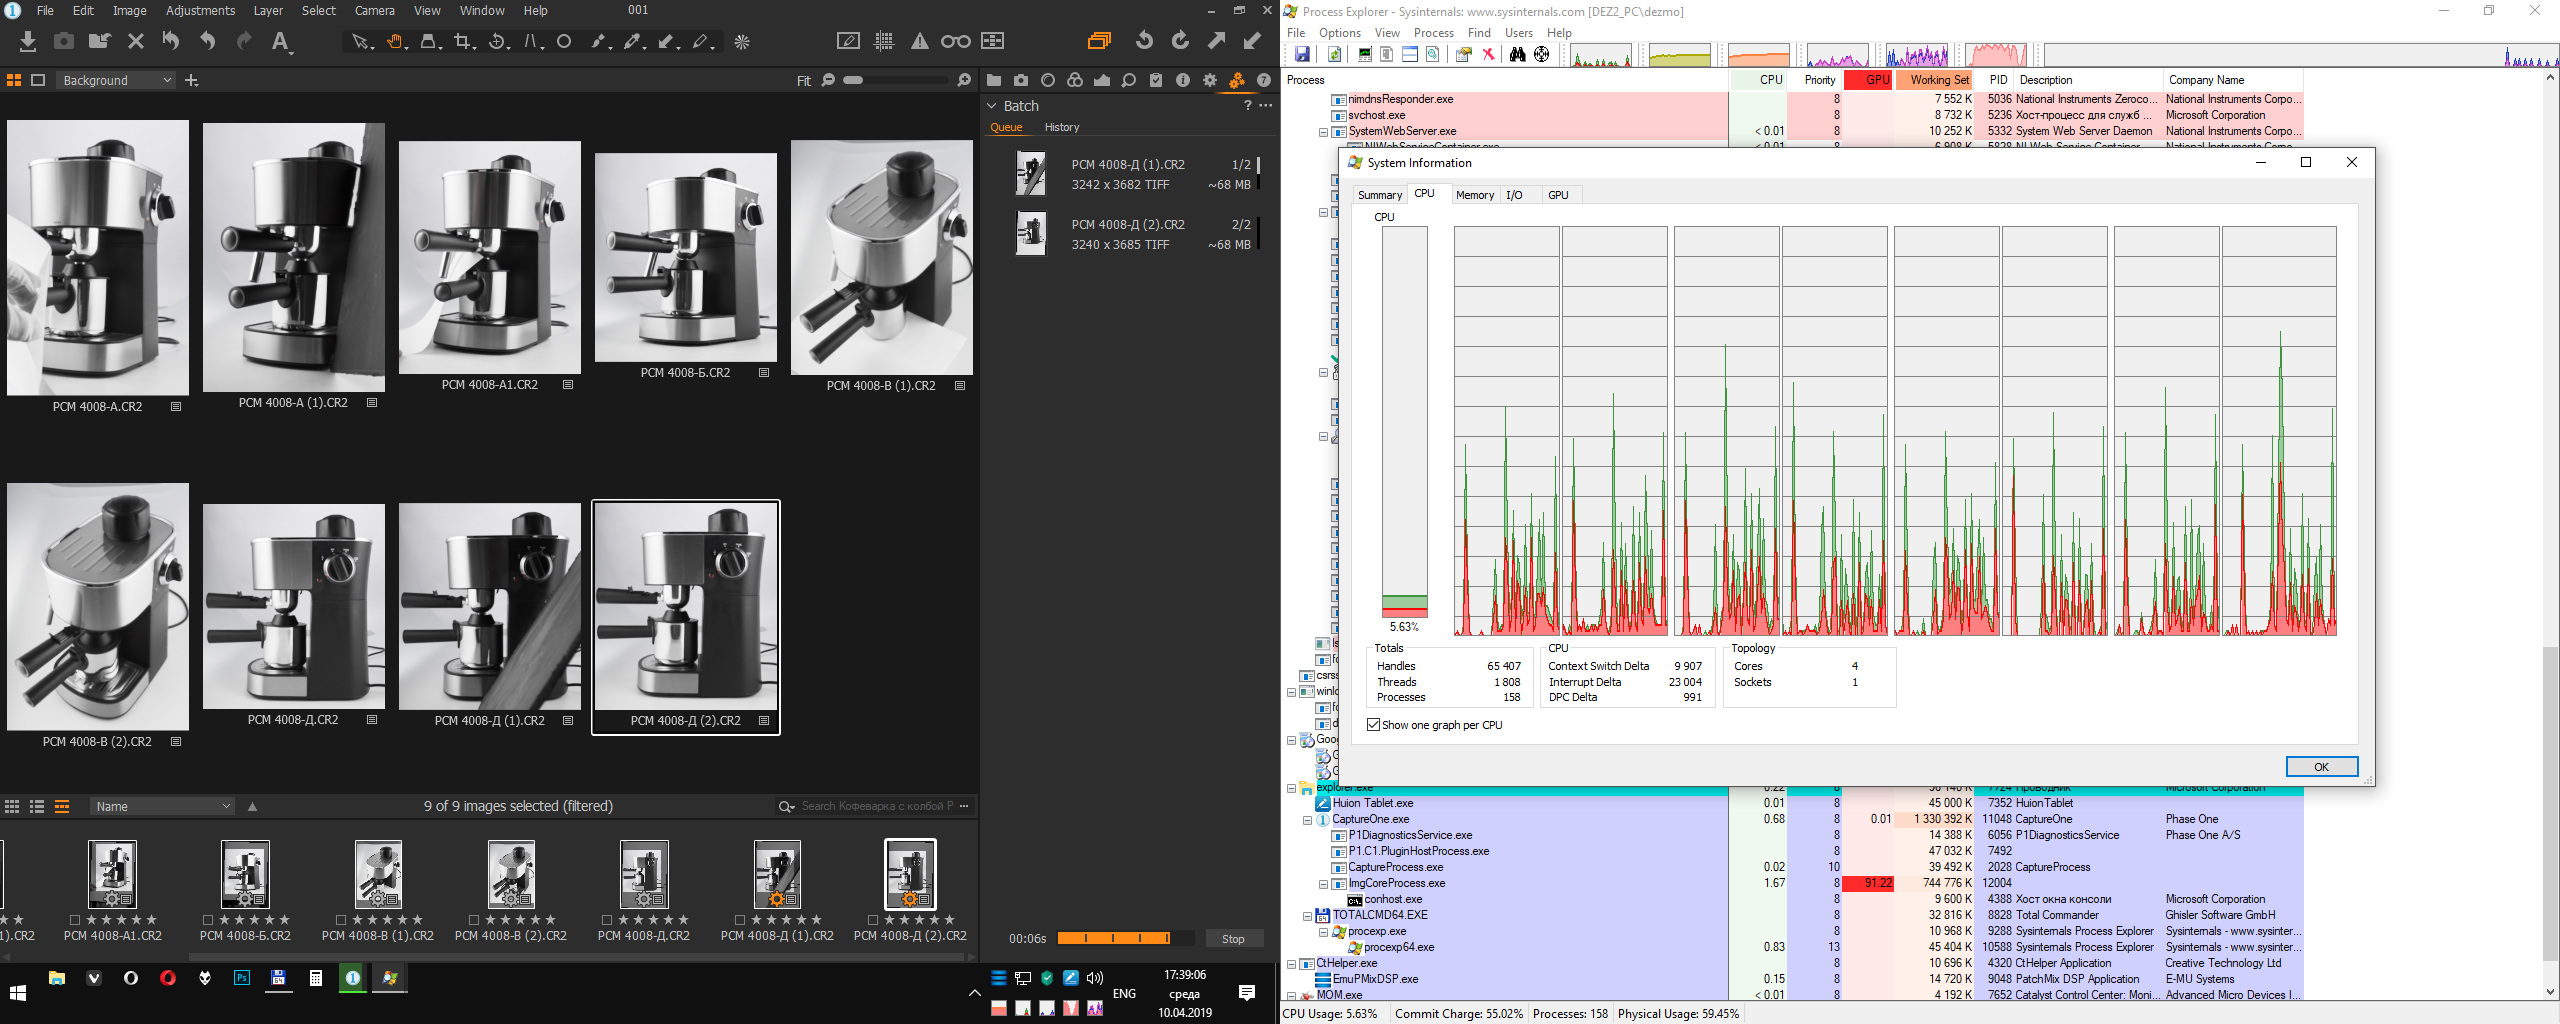
Task: Stop the batch processing
Action: [x=1233, y=939]
